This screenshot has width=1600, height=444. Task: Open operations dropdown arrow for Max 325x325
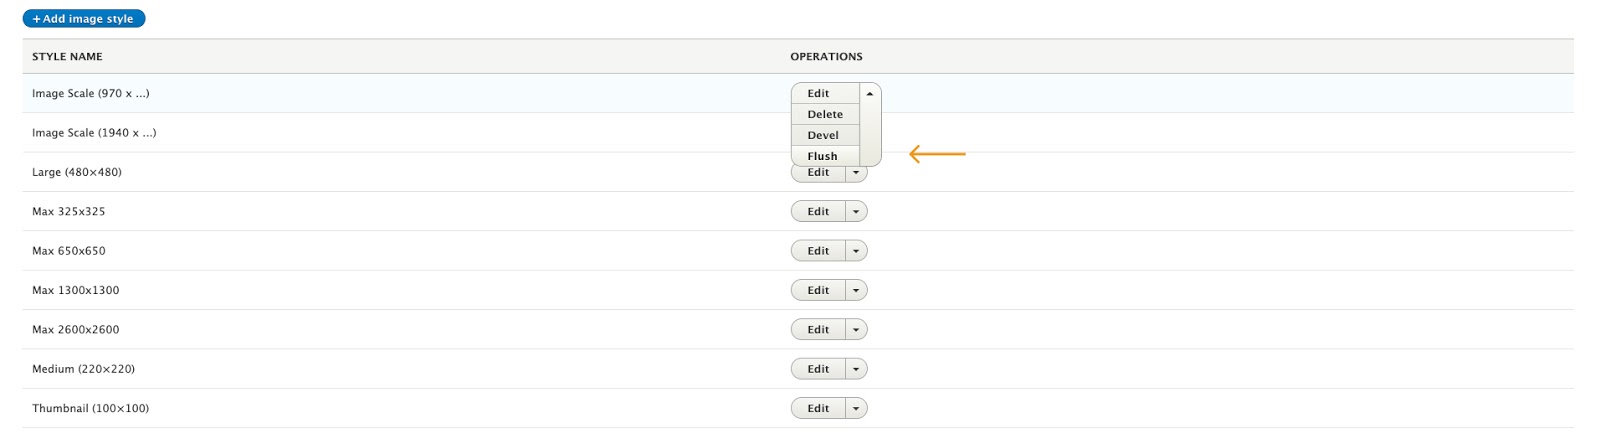pos(856,211)
